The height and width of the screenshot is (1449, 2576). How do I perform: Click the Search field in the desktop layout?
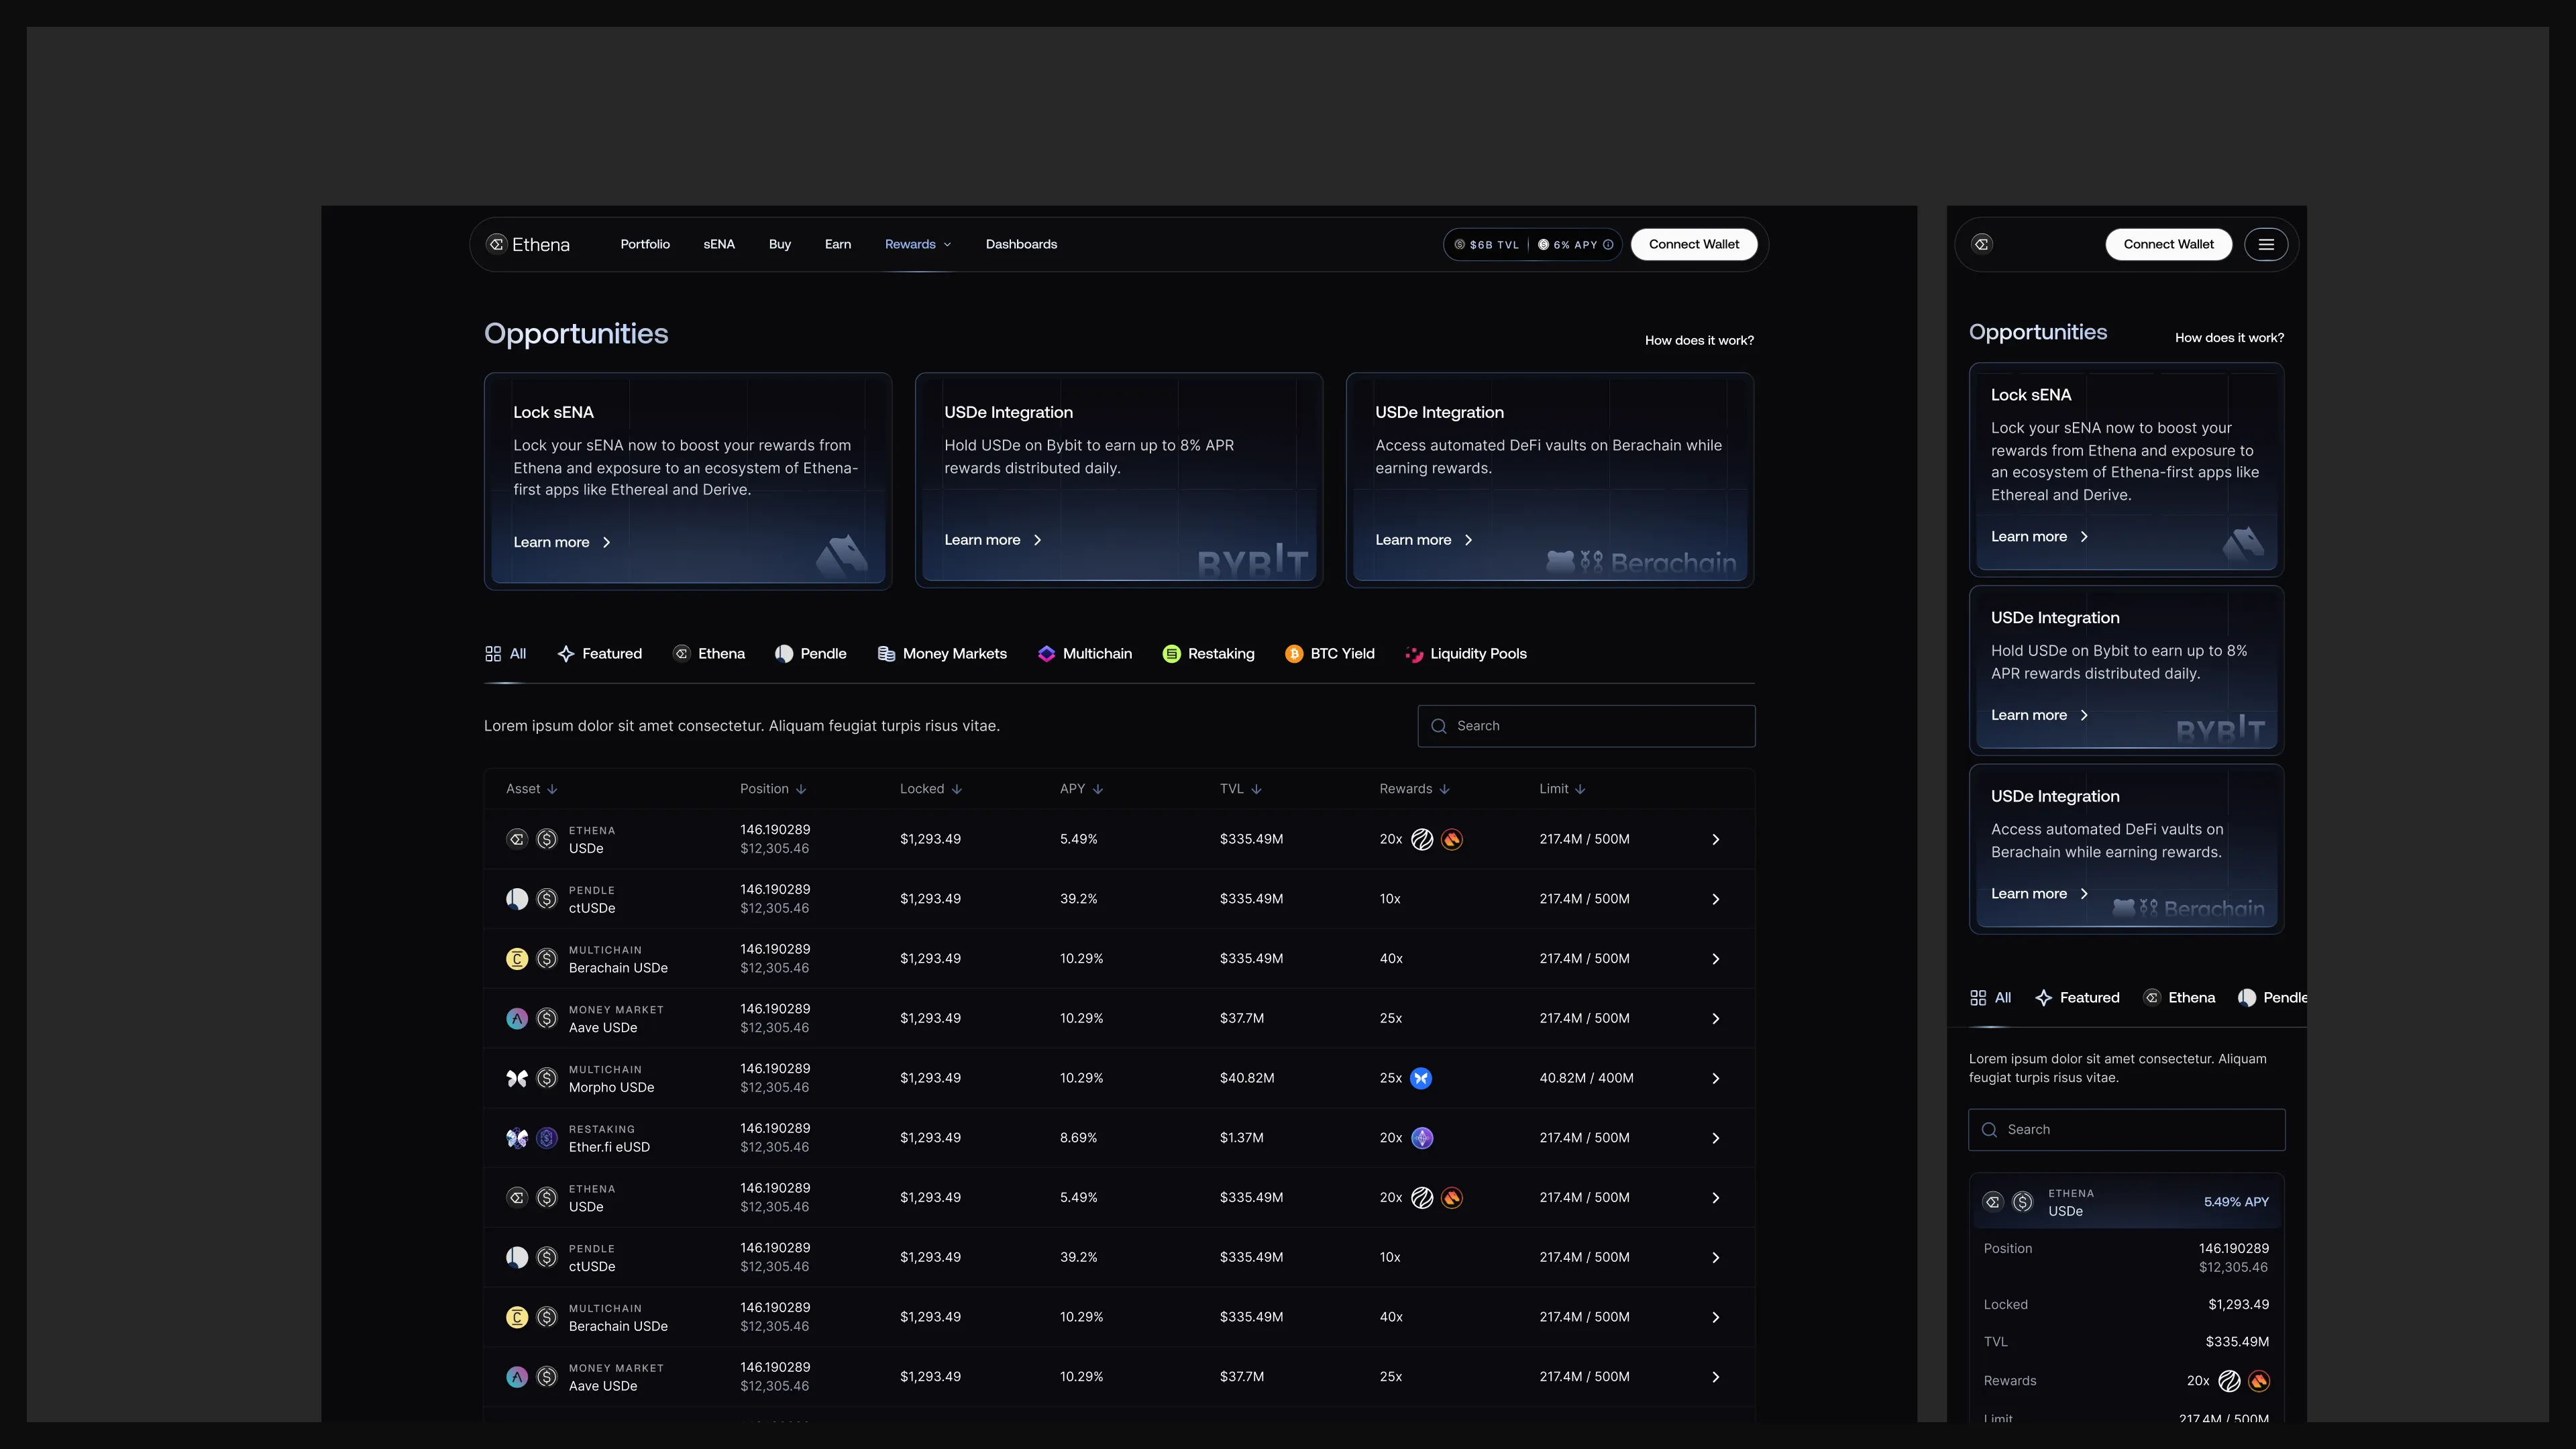pos(1586,726)
